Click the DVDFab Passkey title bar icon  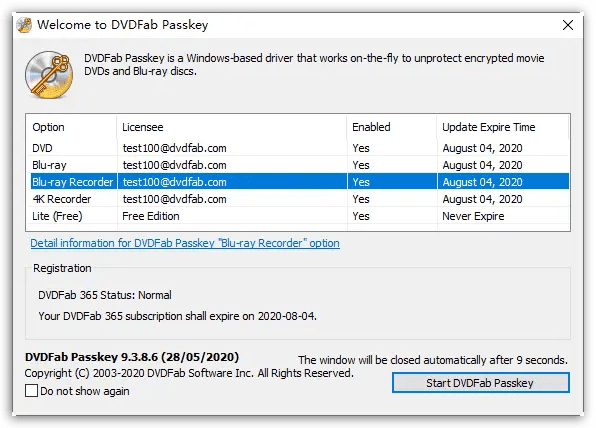[24, 25]
